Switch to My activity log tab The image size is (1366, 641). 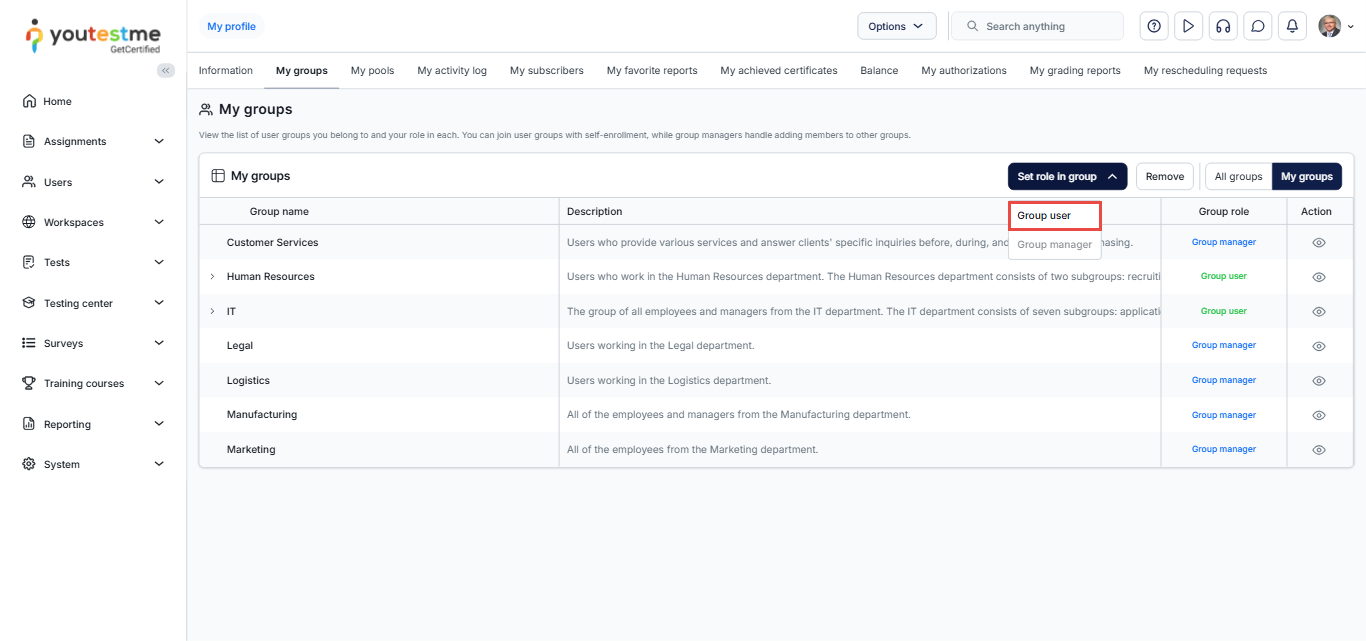pyautogui.click(x=452, y=71)
